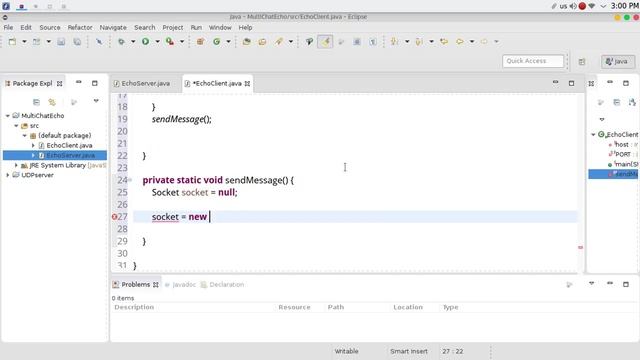Viewport: 640px width, 360px height.
Task: Expand the JRE System Library node
Action: 16,165
